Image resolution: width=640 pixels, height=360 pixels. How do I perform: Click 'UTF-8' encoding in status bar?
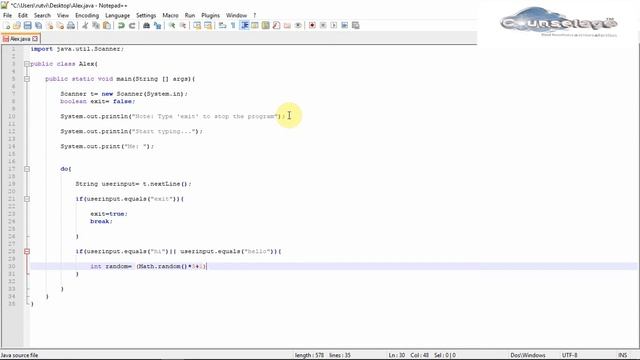pos(570,355)
